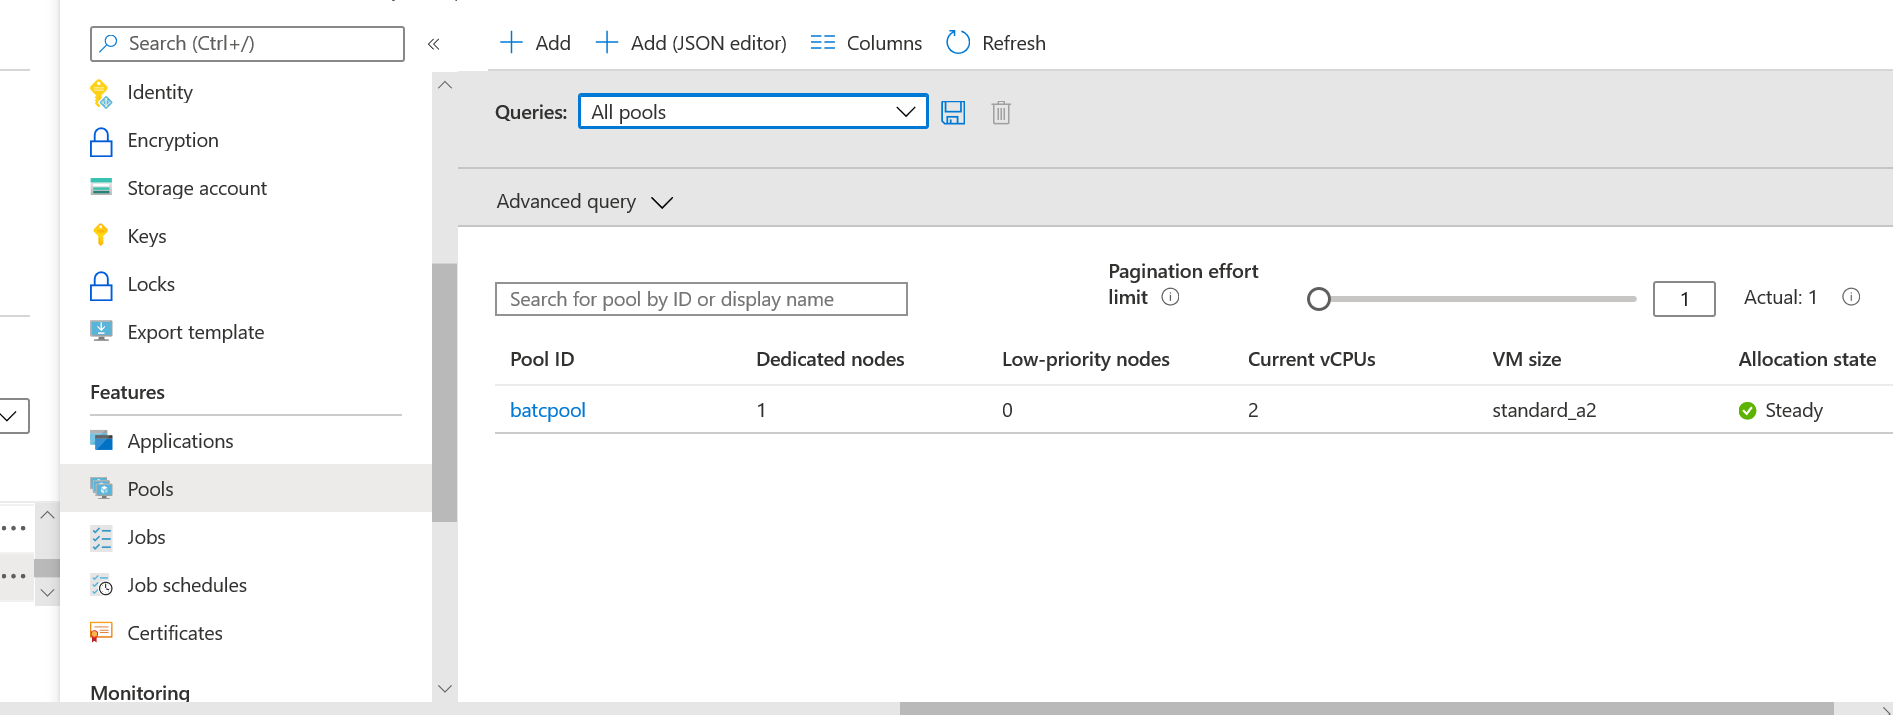Open the Columns chooser
Image resolution: width=1893 pixels, height=715 pixels.
click(x=866, y=43)
